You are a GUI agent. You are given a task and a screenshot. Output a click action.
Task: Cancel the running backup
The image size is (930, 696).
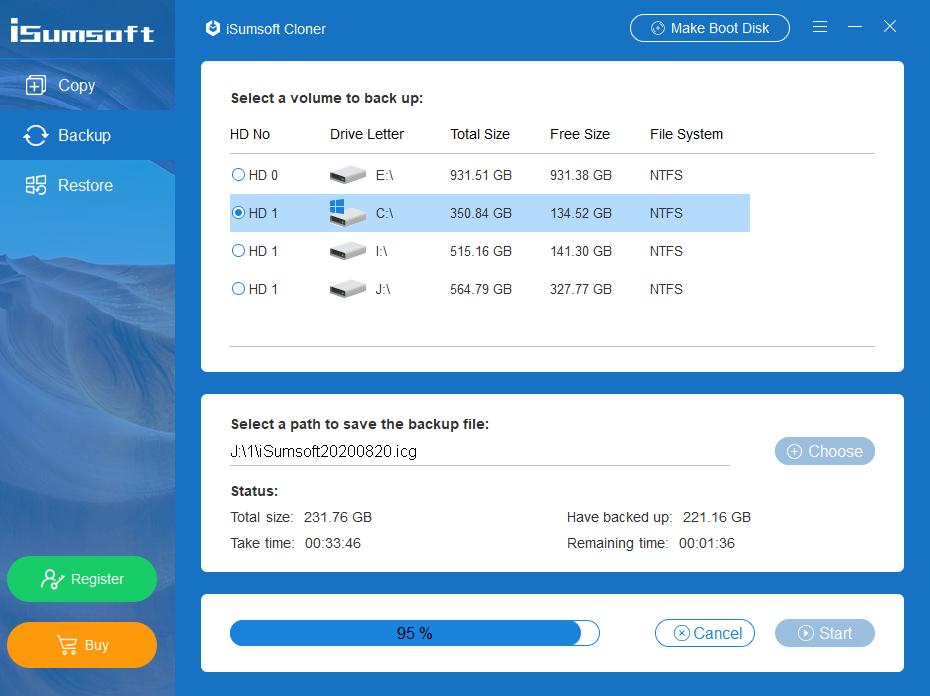coord(705,633)
